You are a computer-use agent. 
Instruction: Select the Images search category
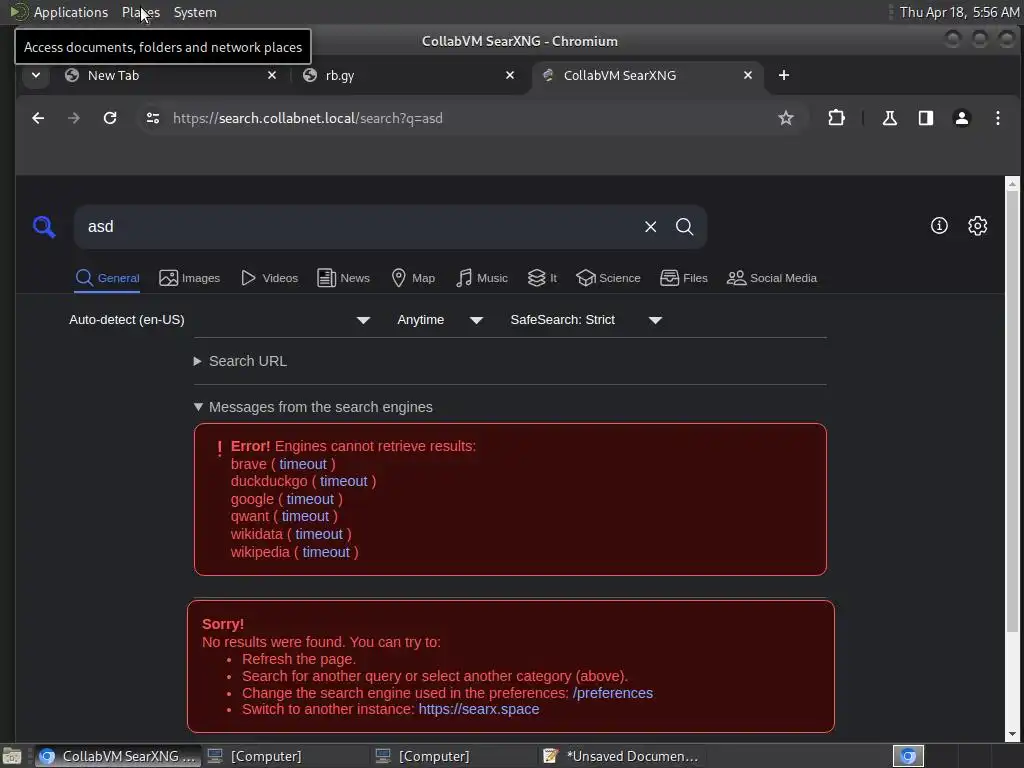[x=189, y=278]
